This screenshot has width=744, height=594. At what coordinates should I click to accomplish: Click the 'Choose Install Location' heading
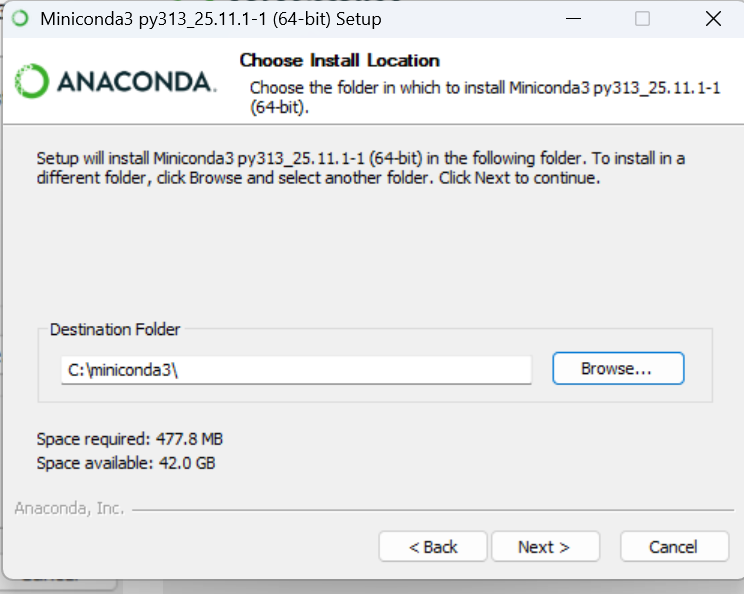point(339,60)
